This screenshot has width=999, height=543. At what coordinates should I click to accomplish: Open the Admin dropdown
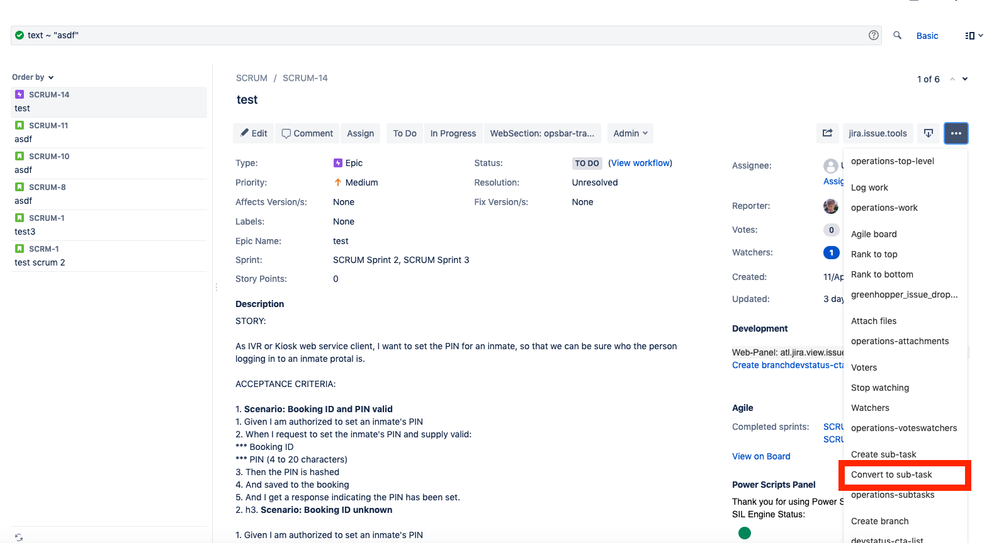click(x=630, y=133)
